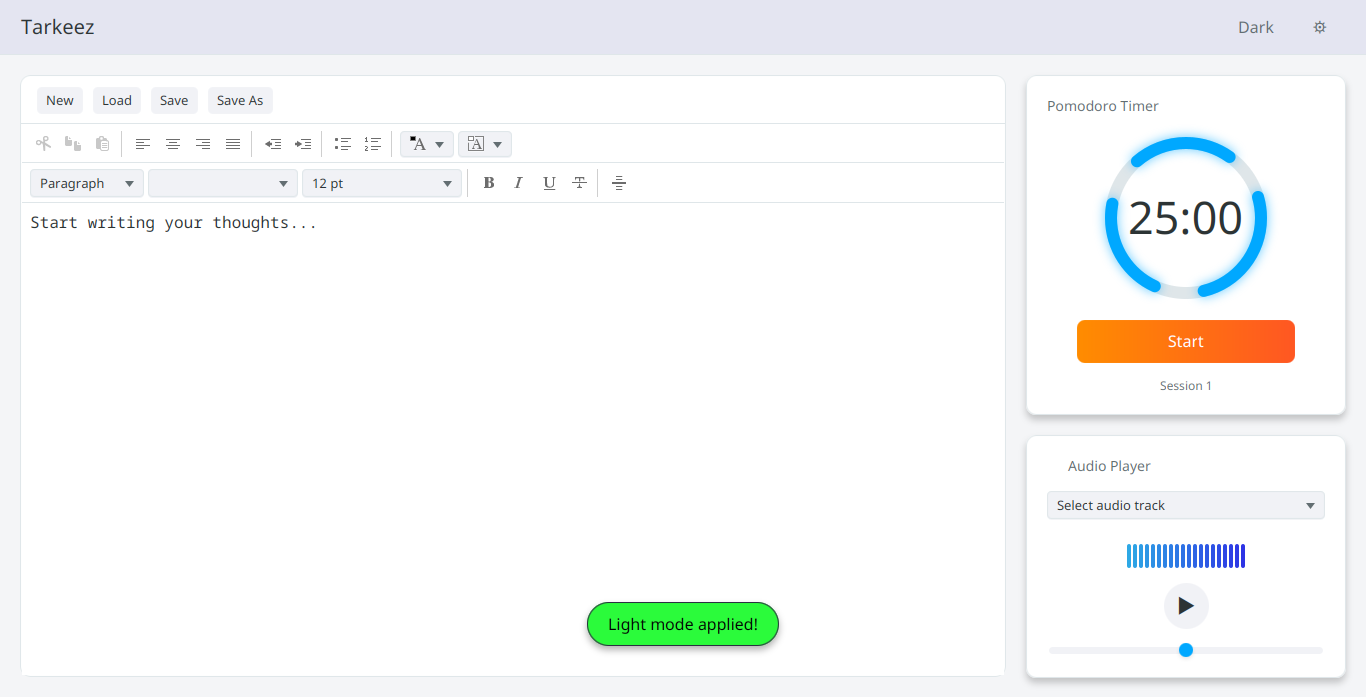Click the Load button

(117, 100)
